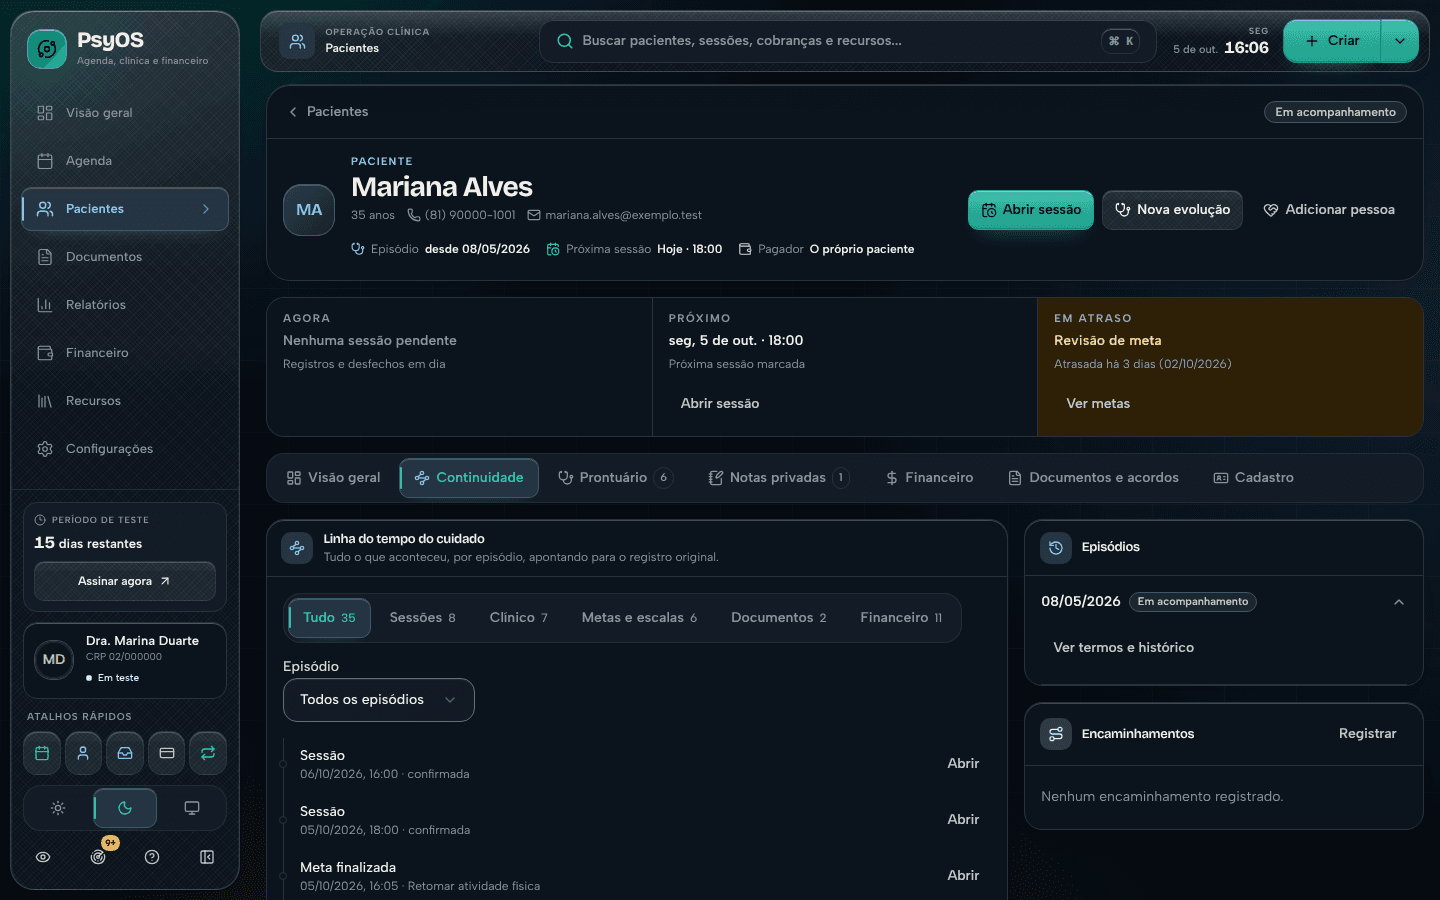Filter timeline by Clínico 7
Screen dimensions: 1440x900
tap(518, 618)
